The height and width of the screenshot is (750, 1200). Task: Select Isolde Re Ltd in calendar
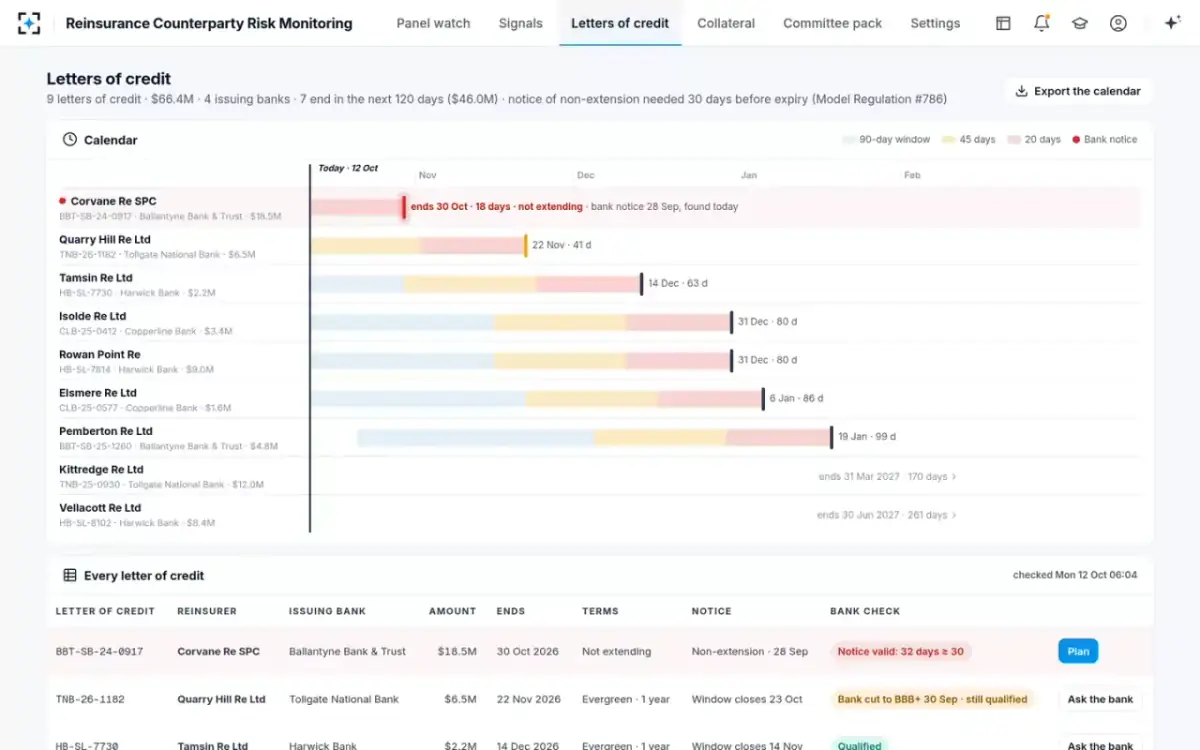click(x=93, y=316)
